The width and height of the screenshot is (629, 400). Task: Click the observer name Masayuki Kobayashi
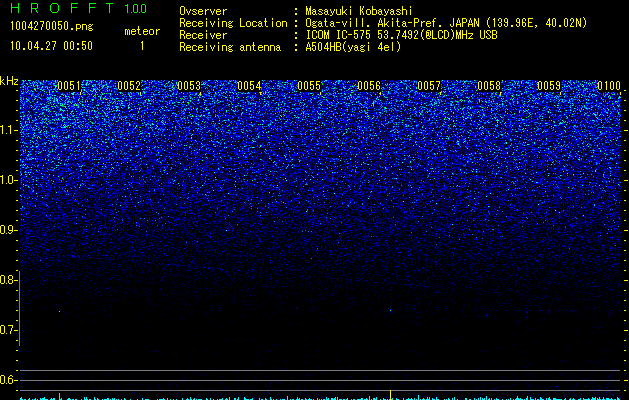click(x=359, y=11)
